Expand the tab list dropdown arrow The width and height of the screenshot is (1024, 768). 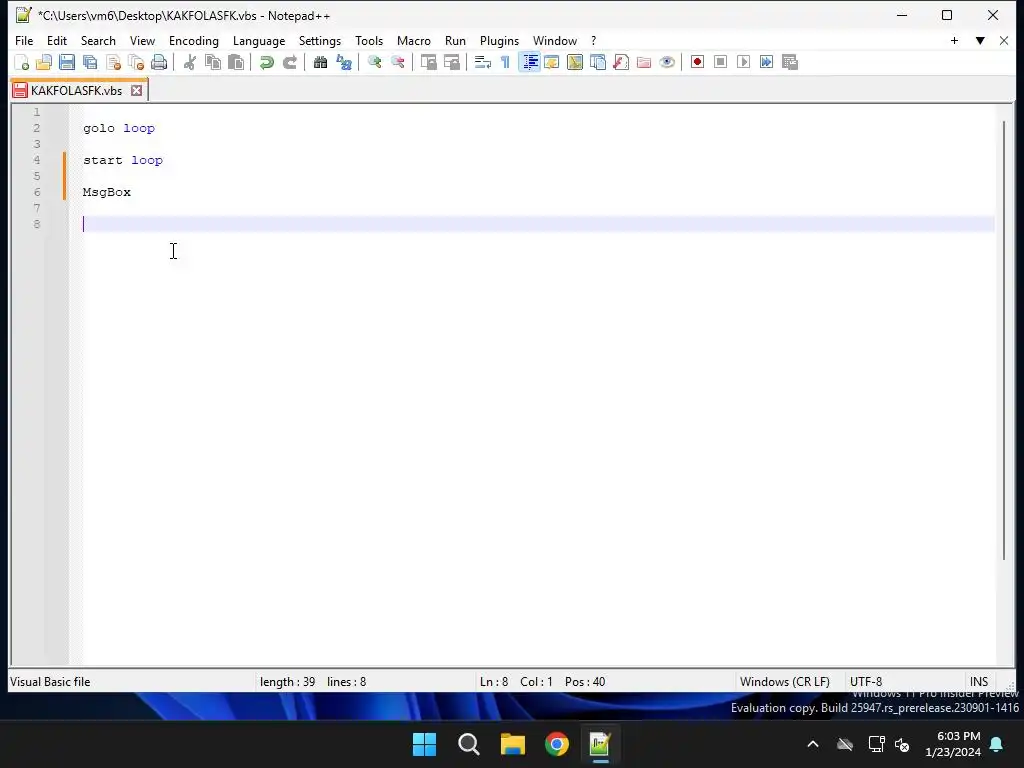980,40
